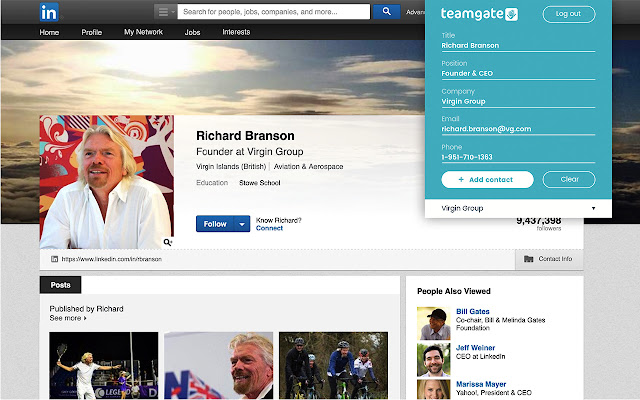Image resolution: width=640 pixels, height=400 pixels.
Task: Open Bill Gates profile link
Action: click(473, 311)
